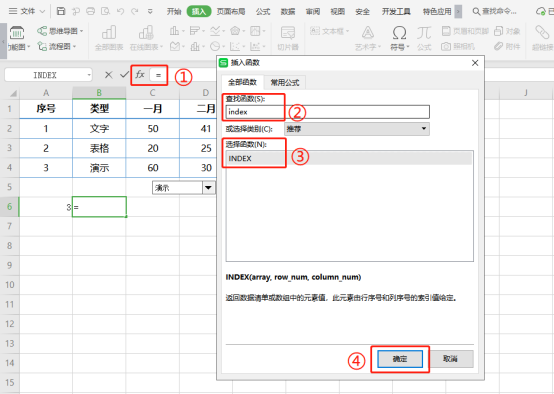Viewport: 554px width, 394px height.
Task: Click the 流程图 flowchart icon
Action: pos(42,46)
